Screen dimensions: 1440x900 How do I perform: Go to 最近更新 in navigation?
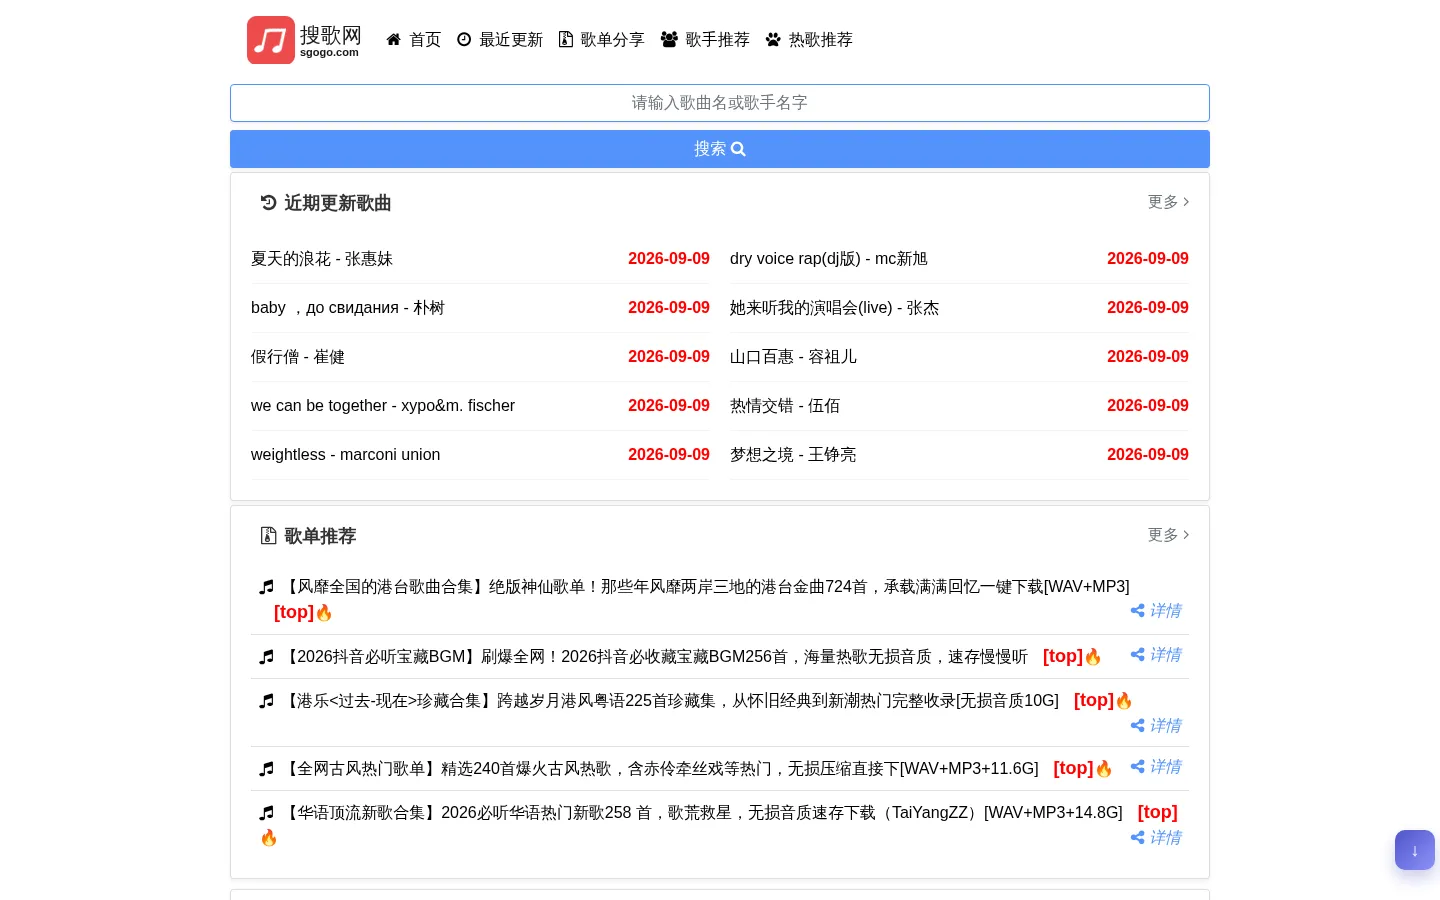(500, 40)
